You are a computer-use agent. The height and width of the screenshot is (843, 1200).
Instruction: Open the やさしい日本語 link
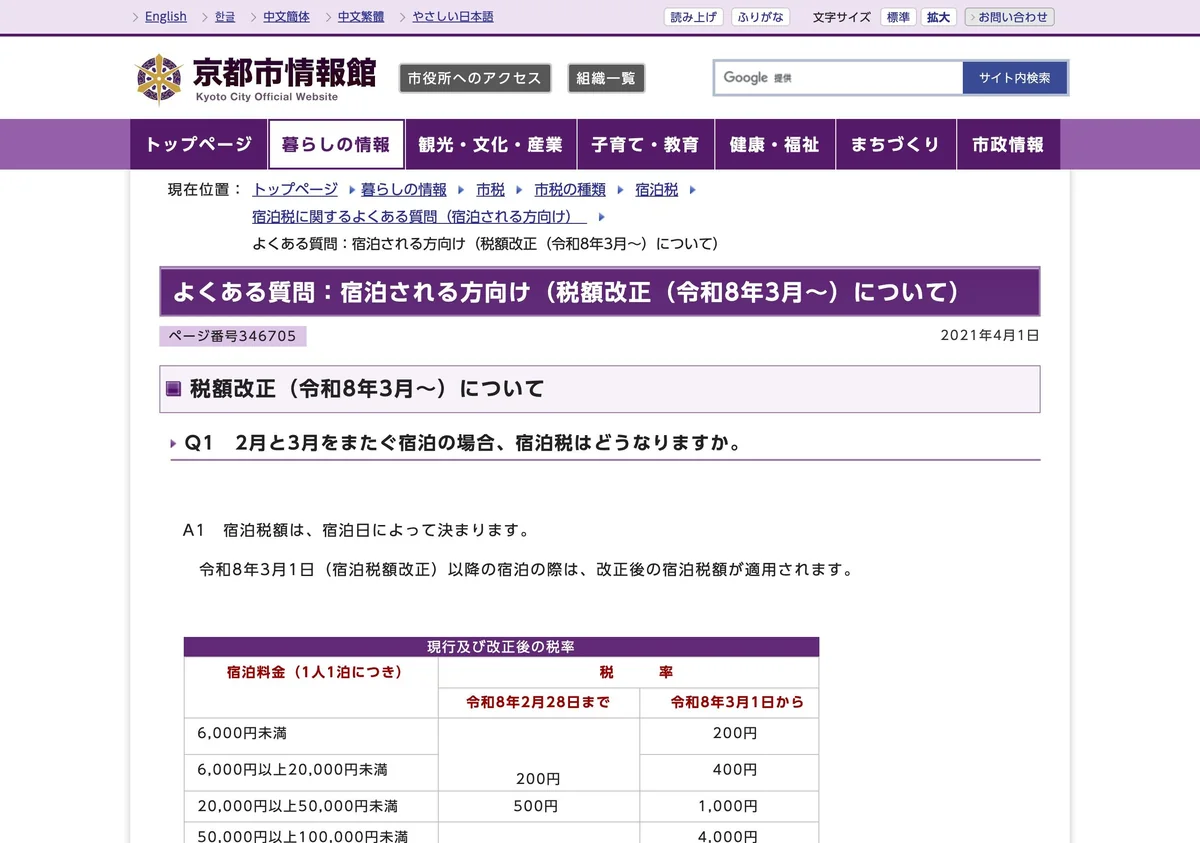453,17
